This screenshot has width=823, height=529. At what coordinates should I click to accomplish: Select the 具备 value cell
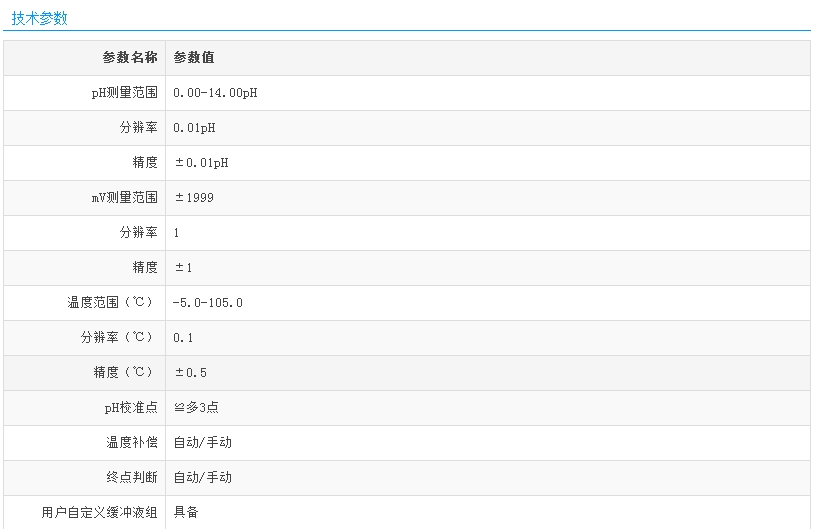click(x=186, y=512)
